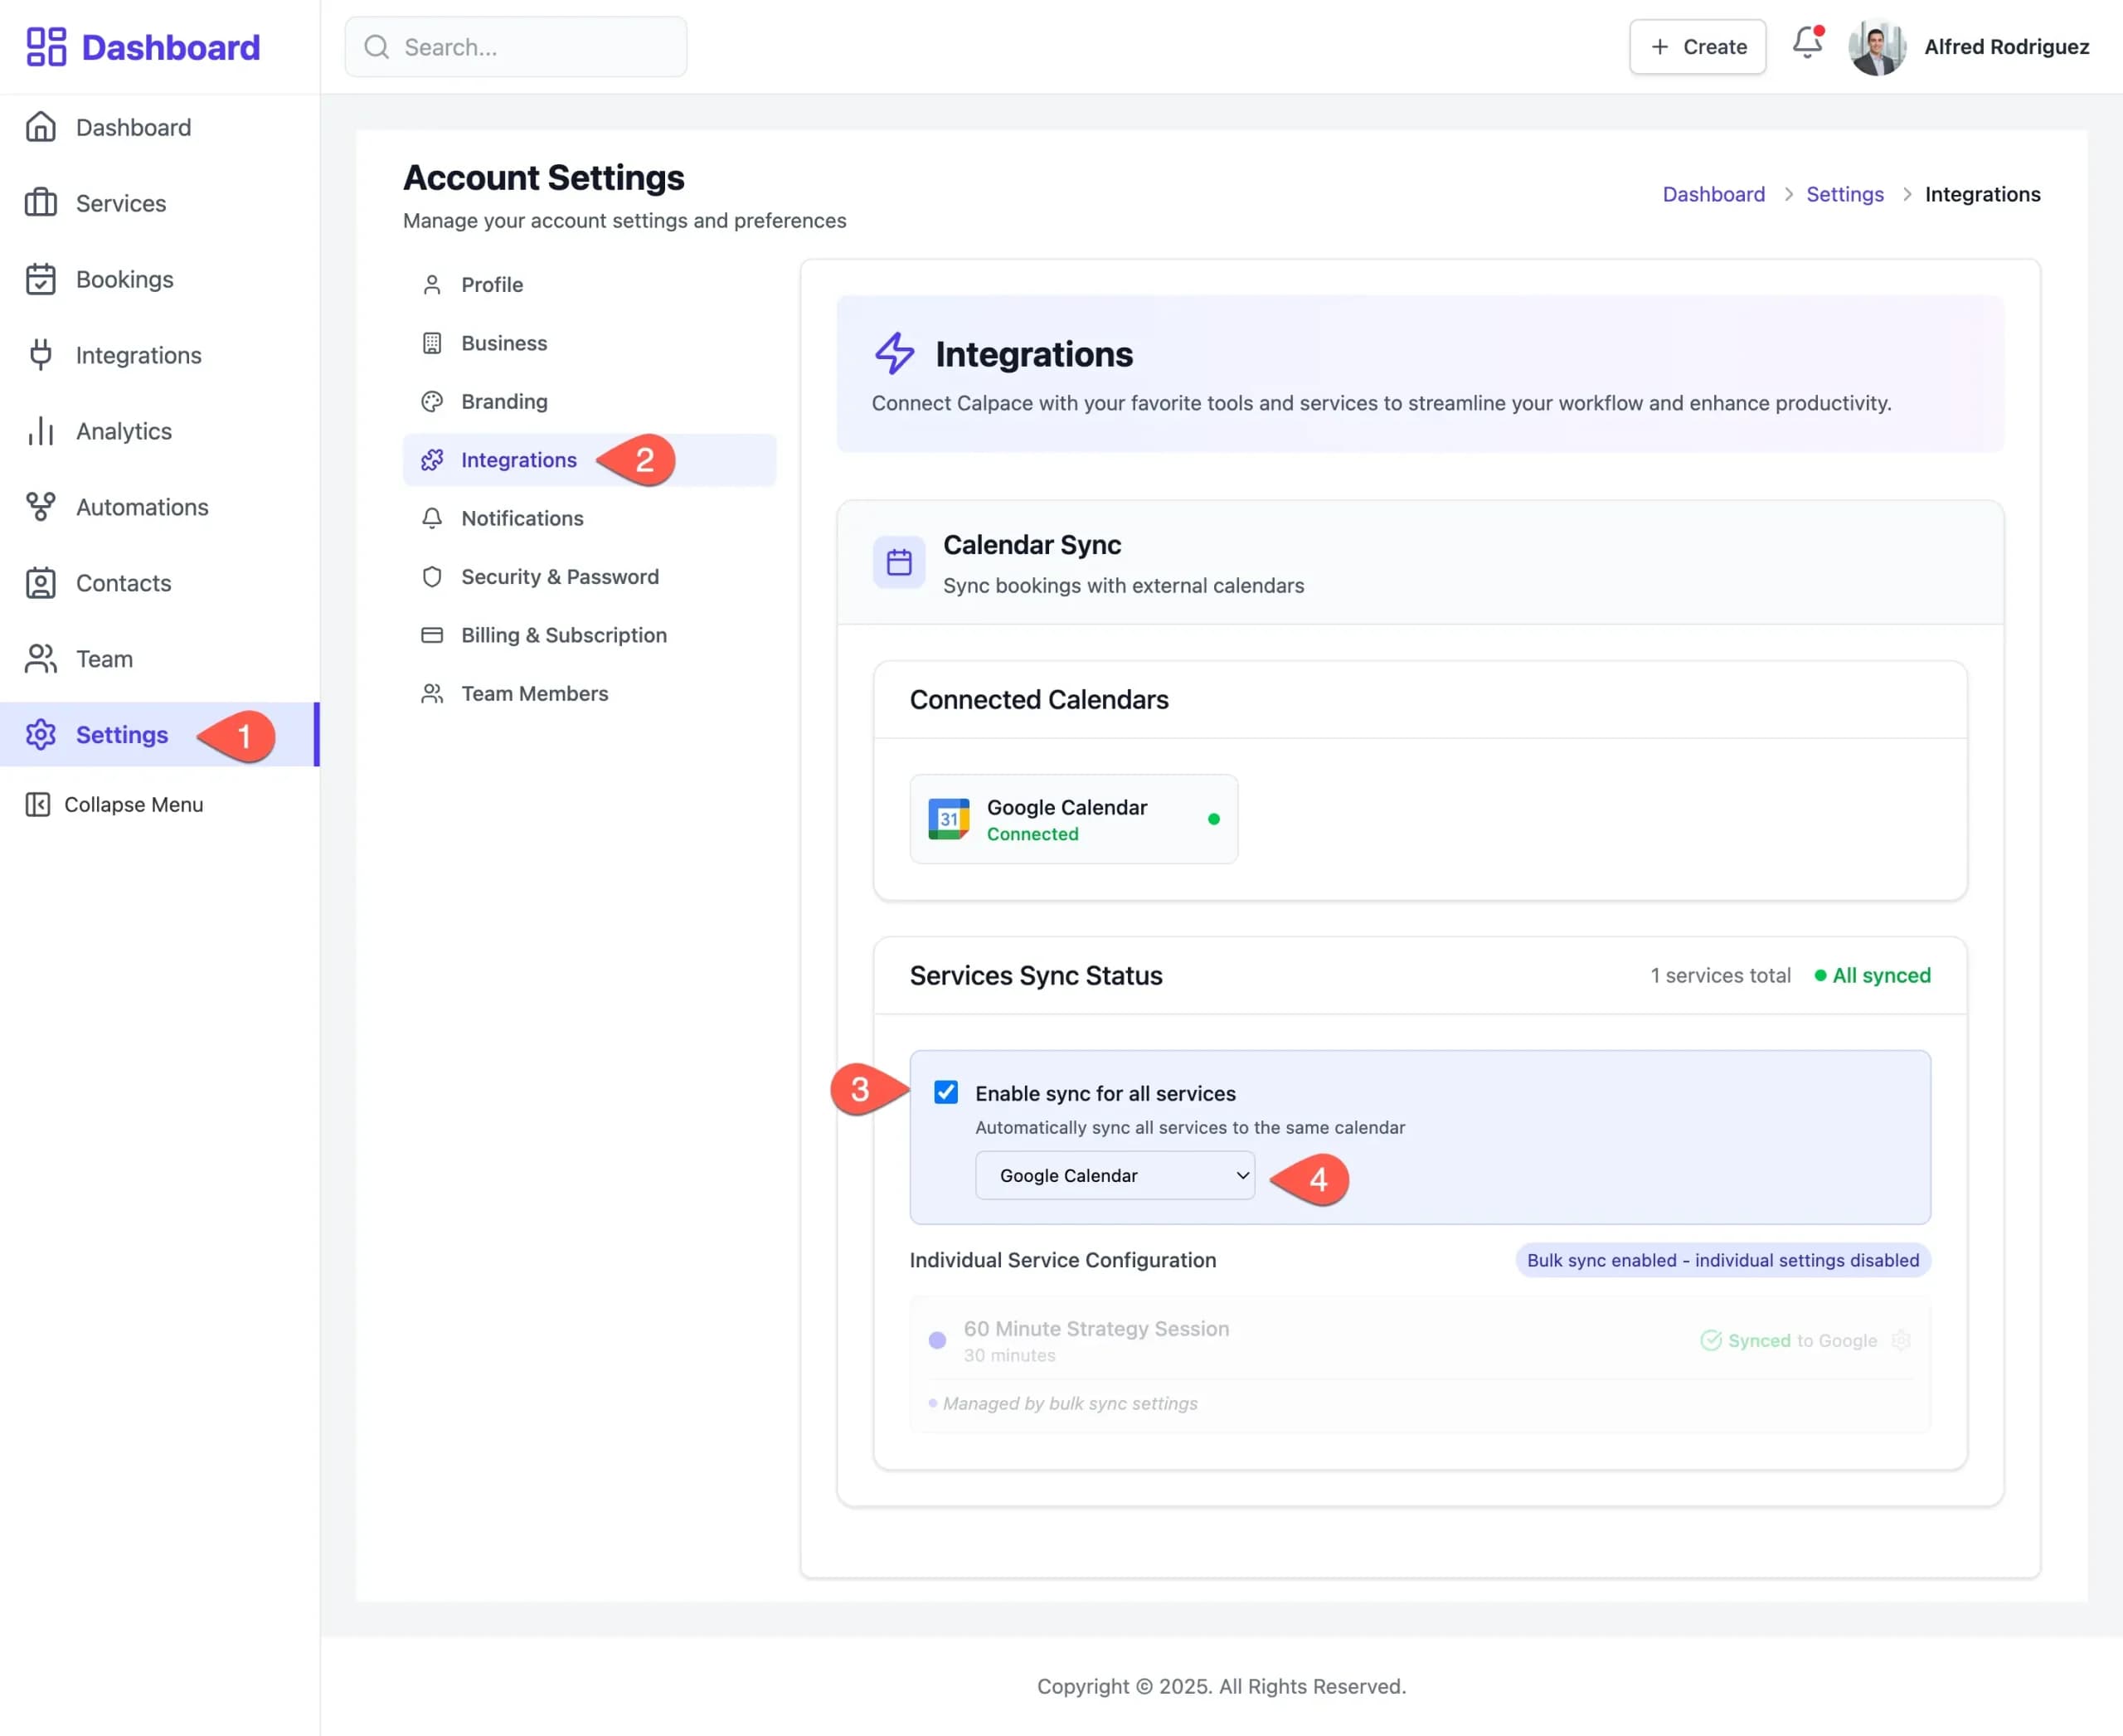Viewport: 2123px width, 1736px height.
Task: Click the Google Calendar logo icon
Action: coord(948,819)
